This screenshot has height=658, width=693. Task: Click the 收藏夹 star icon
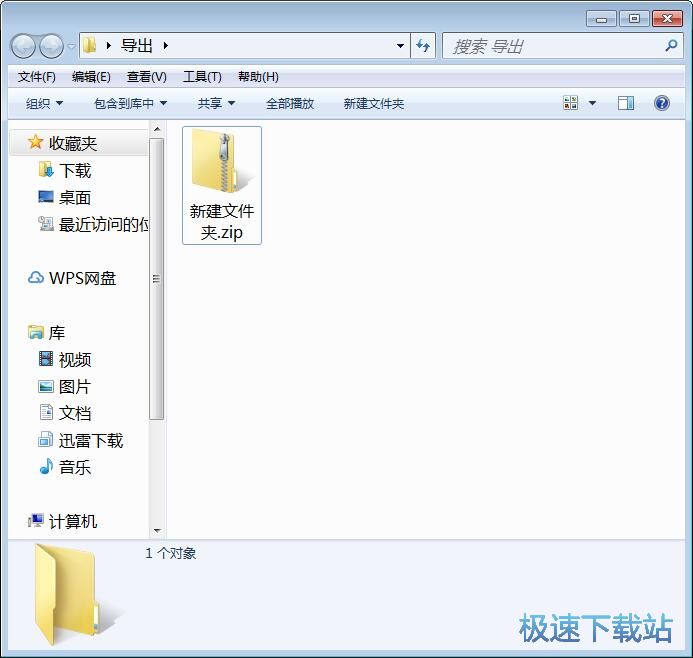click(x=35, y=142)
